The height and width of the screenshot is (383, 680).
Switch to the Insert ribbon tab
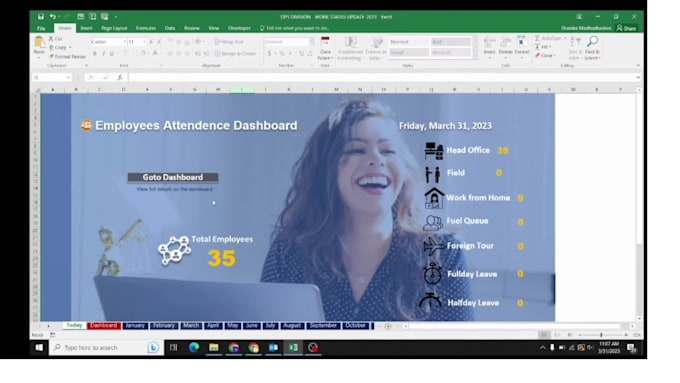(x=86, y=28)
